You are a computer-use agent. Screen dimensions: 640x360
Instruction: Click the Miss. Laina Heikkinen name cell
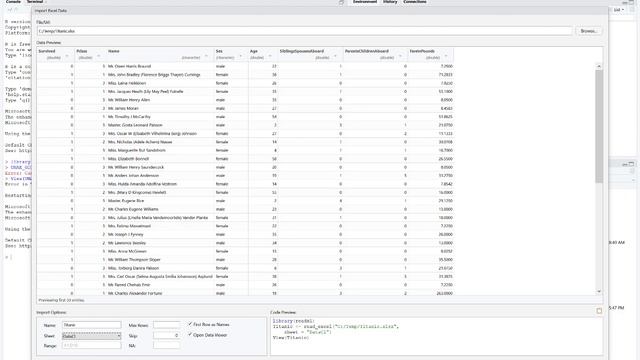(x=127, y=83)
